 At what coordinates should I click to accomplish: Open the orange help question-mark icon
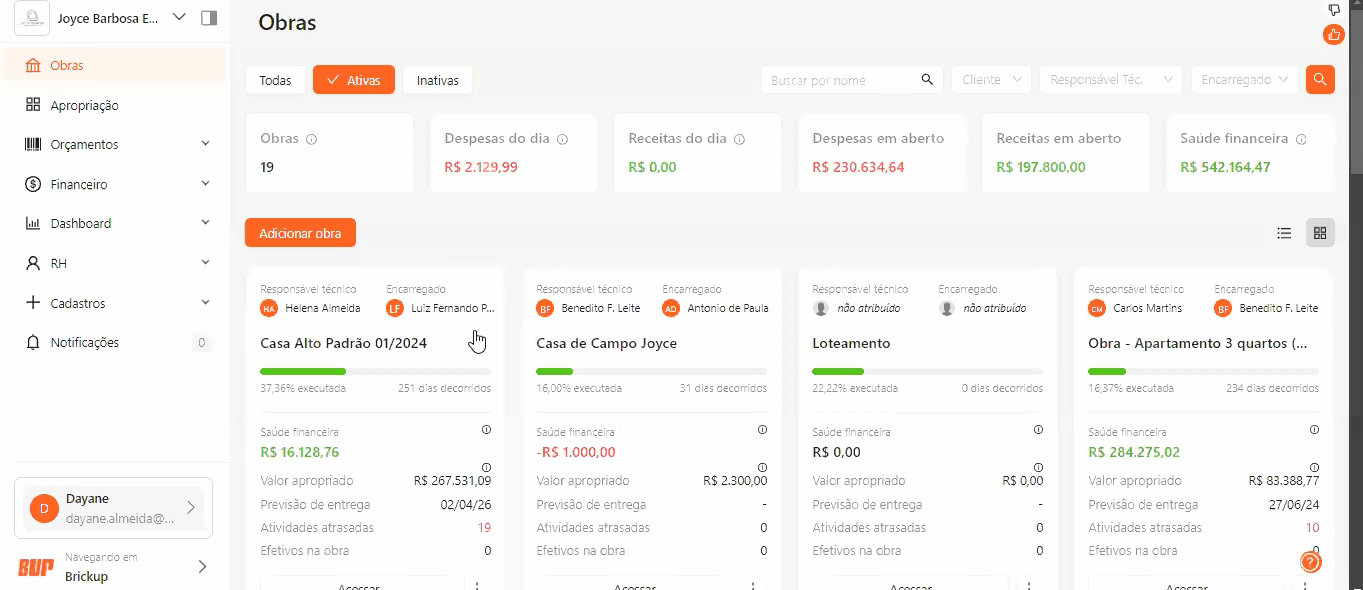1310,562
